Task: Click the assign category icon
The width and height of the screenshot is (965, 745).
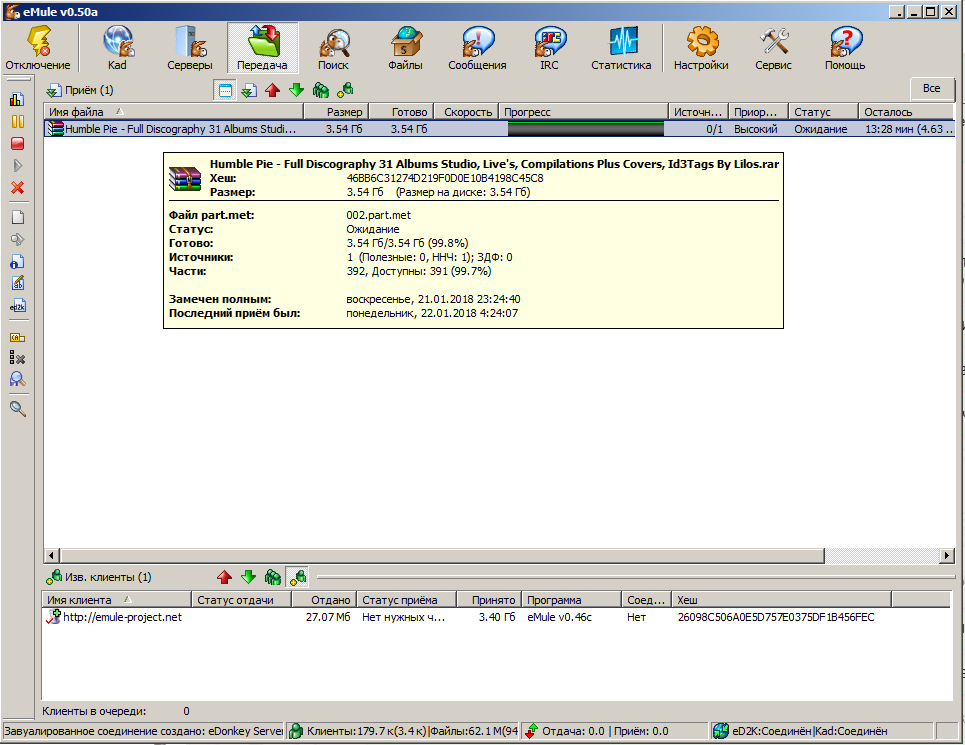Action: click(17, 337)
